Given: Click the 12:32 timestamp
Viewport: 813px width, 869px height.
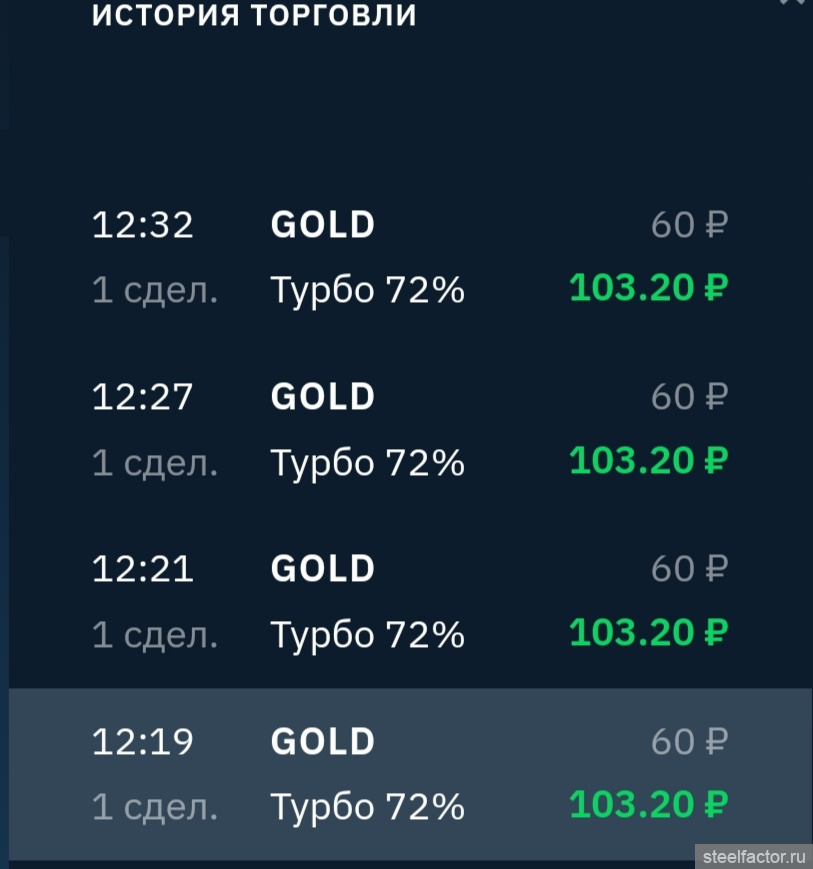Looking at the screenshot, I should [x=142, y=225].
